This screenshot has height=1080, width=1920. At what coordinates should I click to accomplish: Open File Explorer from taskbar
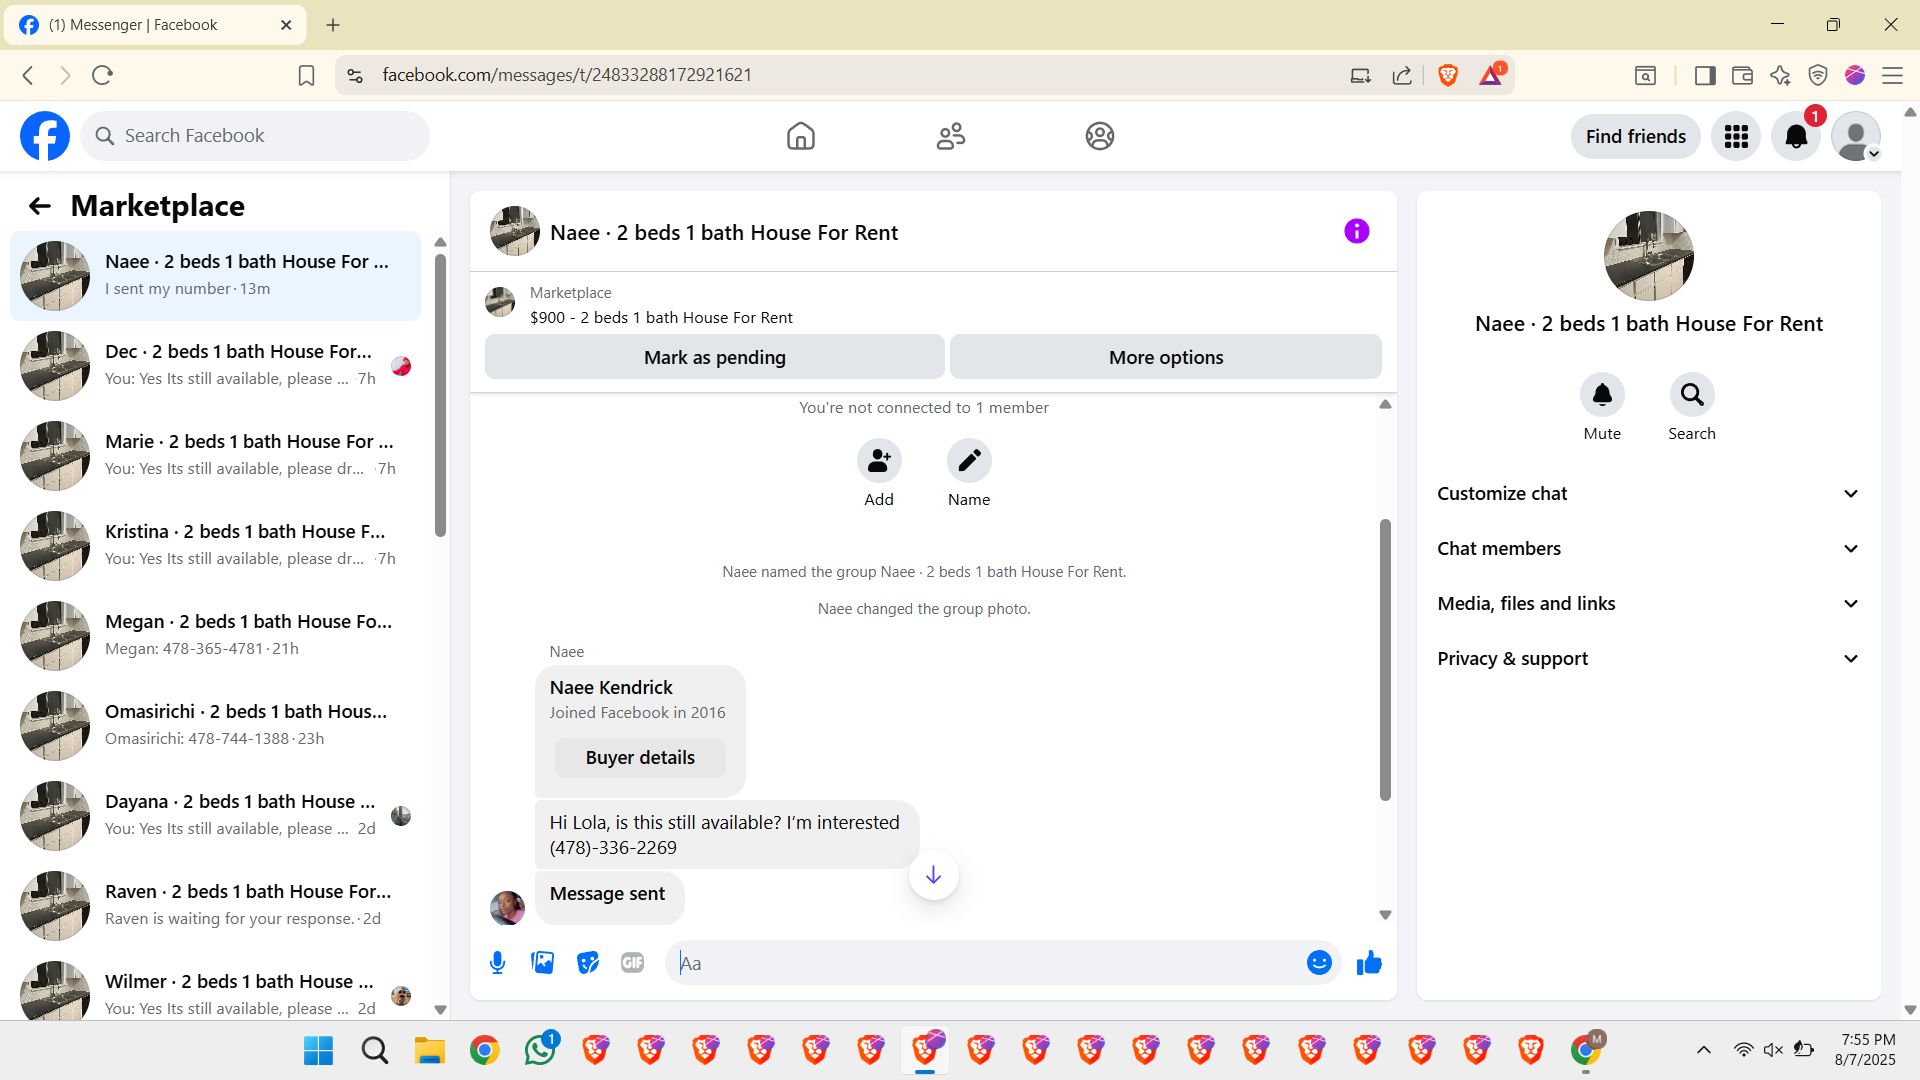pos(430,1051)
